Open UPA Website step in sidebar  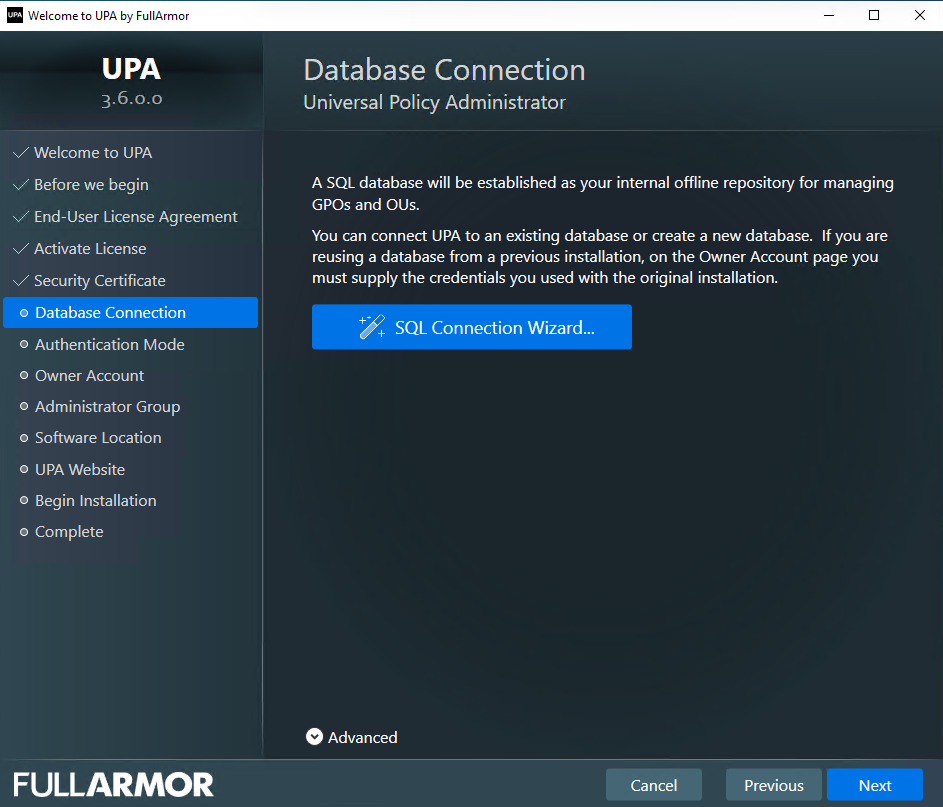pos(80,470)
